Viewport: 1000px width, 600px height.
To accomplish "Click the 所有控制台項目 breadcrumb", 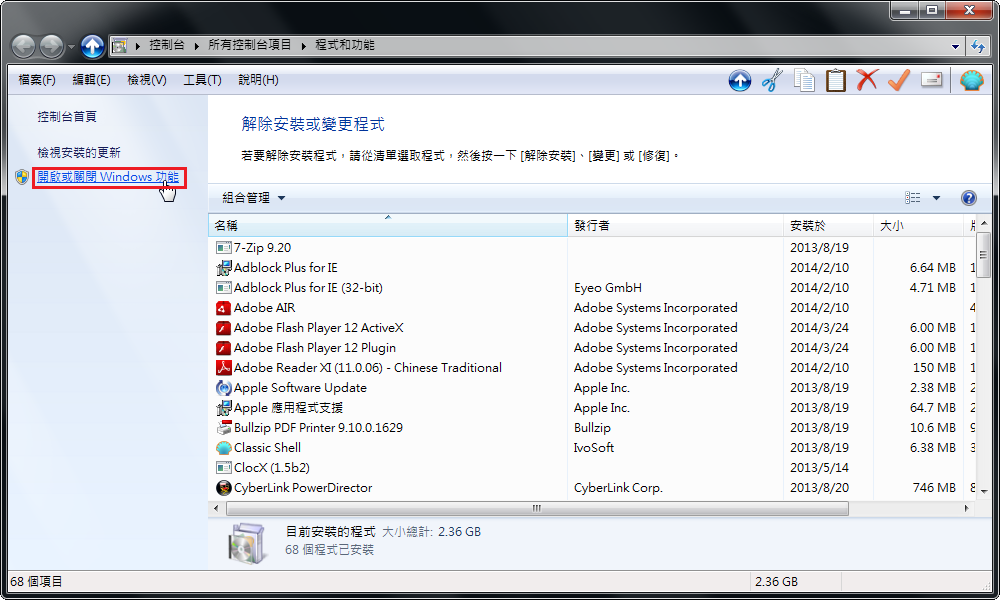I will (249, 45).
